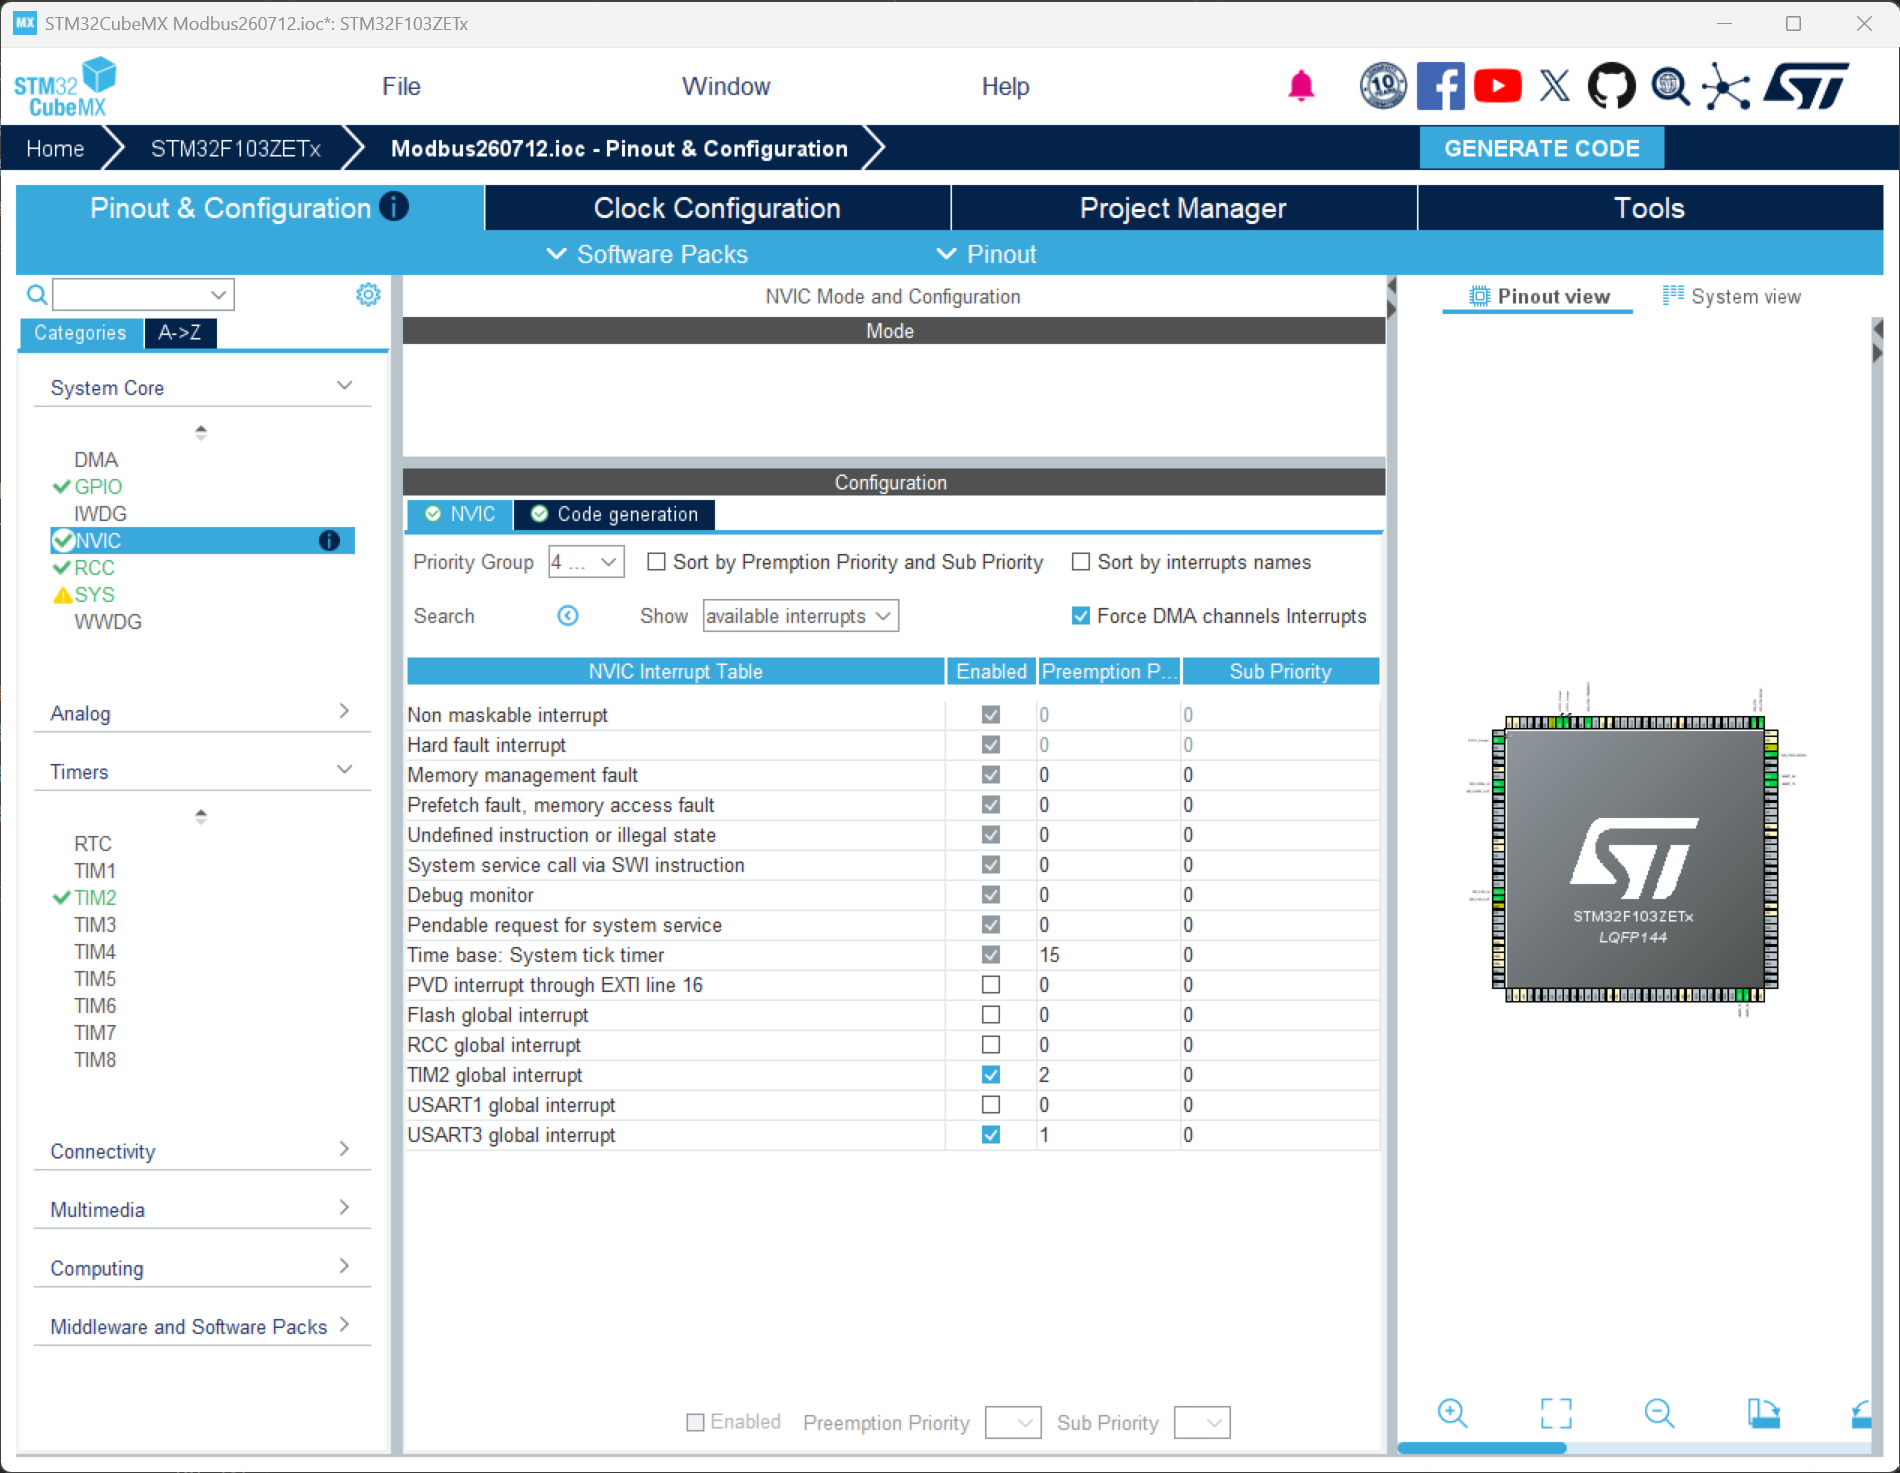Click the STM32F103ZETx chip image

coord(1634,859)
